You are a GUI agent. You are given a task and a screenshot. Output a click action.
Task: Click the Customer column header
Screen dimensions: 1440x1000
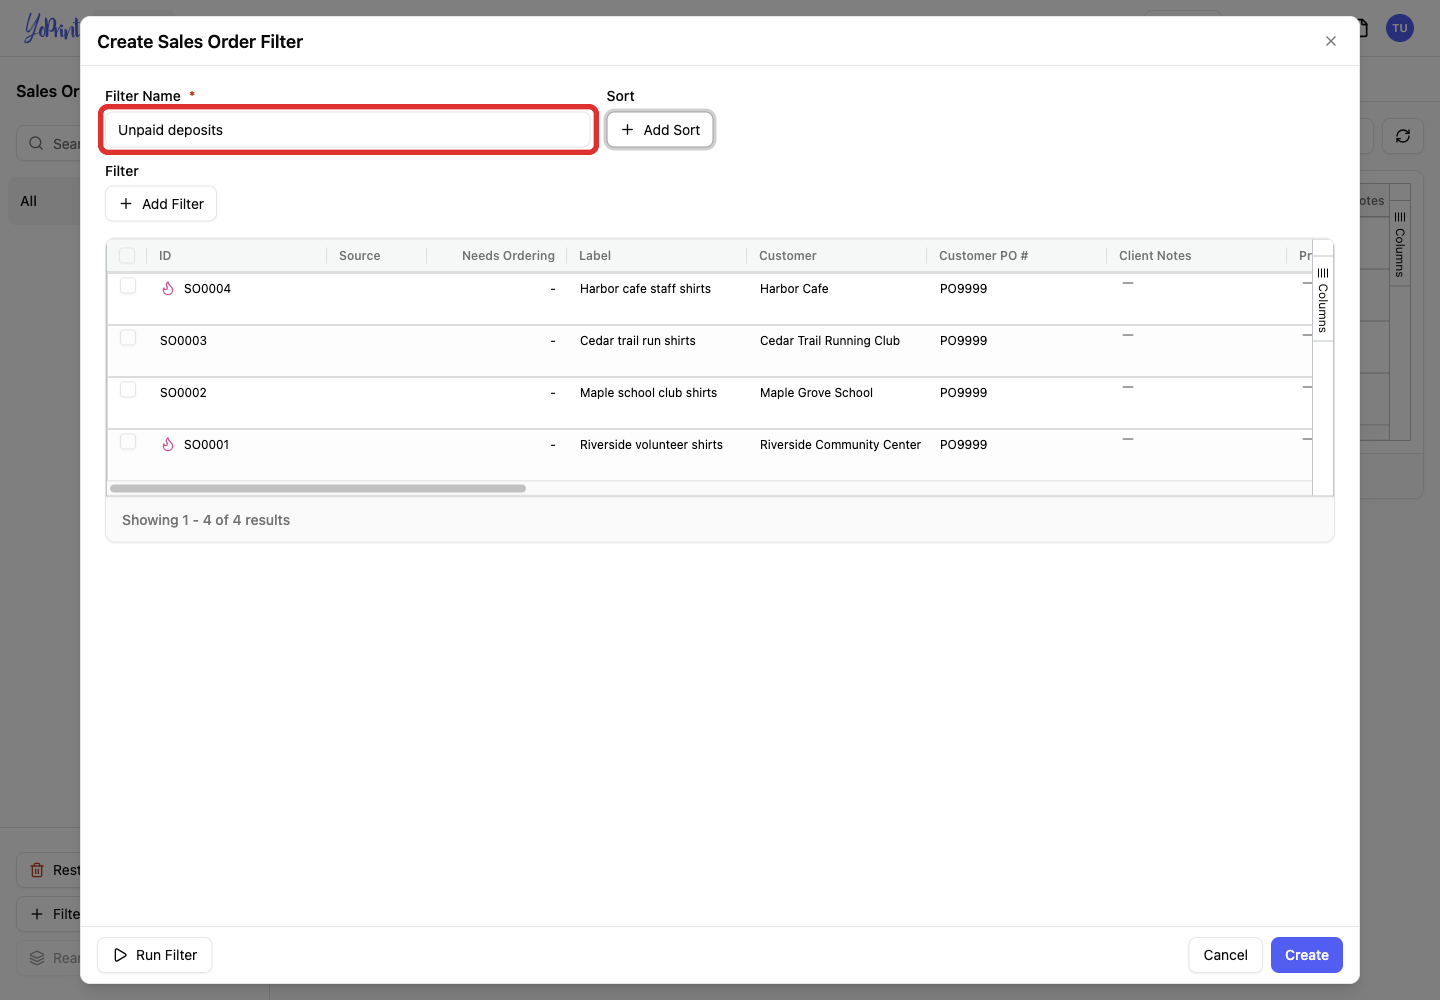(788, 256)
